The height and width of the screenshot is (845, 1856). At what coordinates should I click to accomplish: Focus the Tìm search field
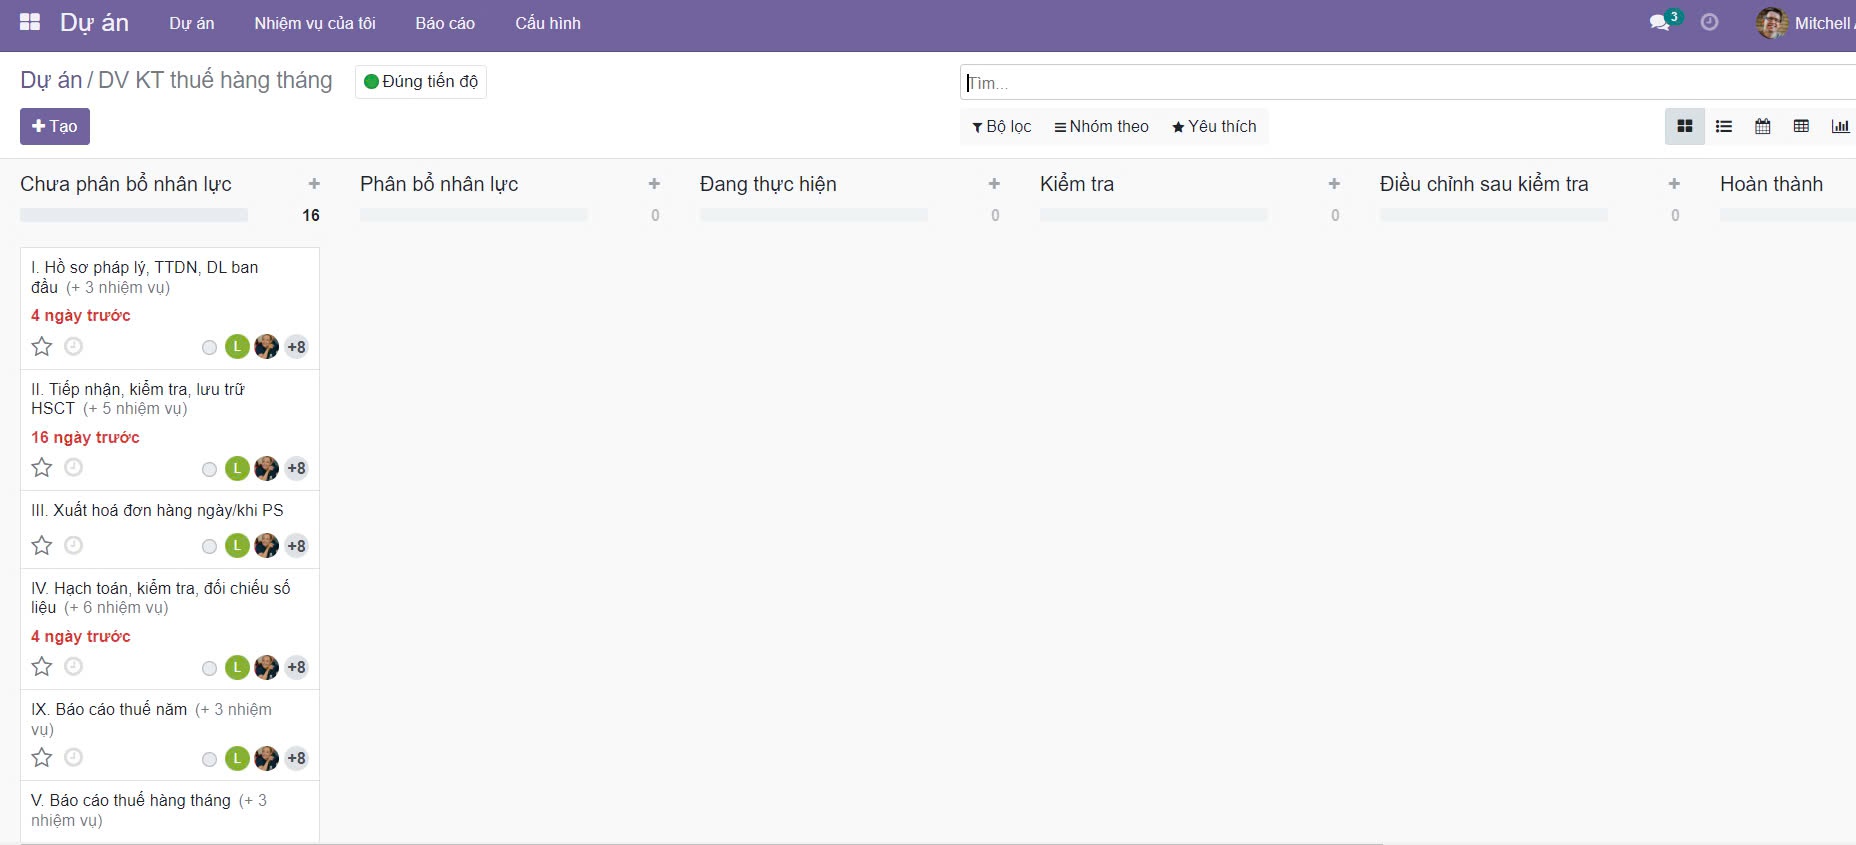(1400, 83)
